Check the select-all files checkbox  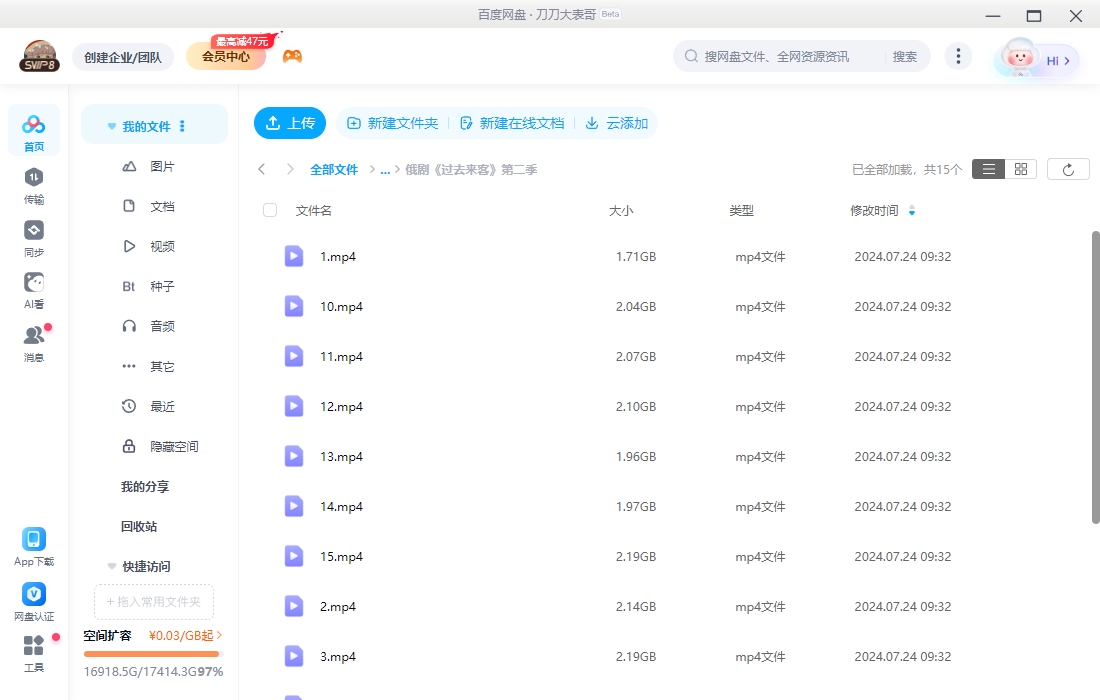pos(270,210)
